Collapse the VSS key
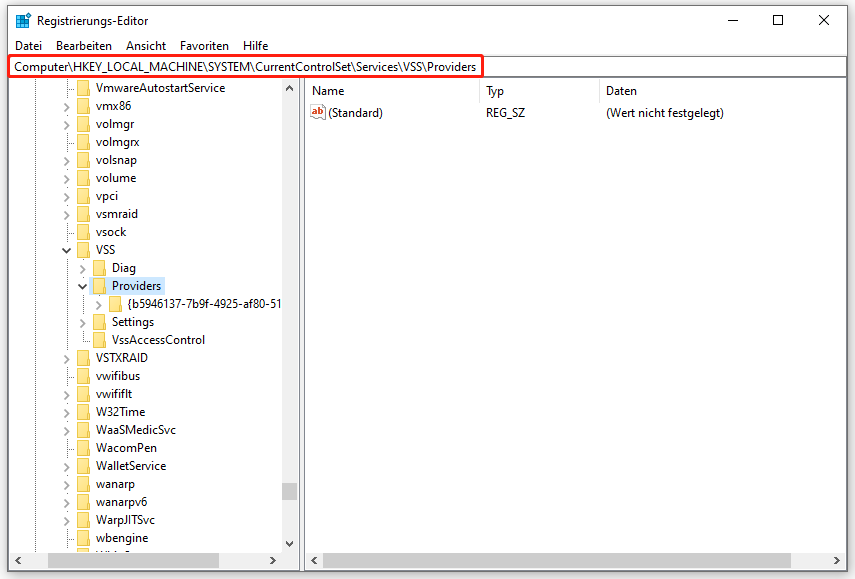This screenshot has width=855, height=579. coord(67,250)
